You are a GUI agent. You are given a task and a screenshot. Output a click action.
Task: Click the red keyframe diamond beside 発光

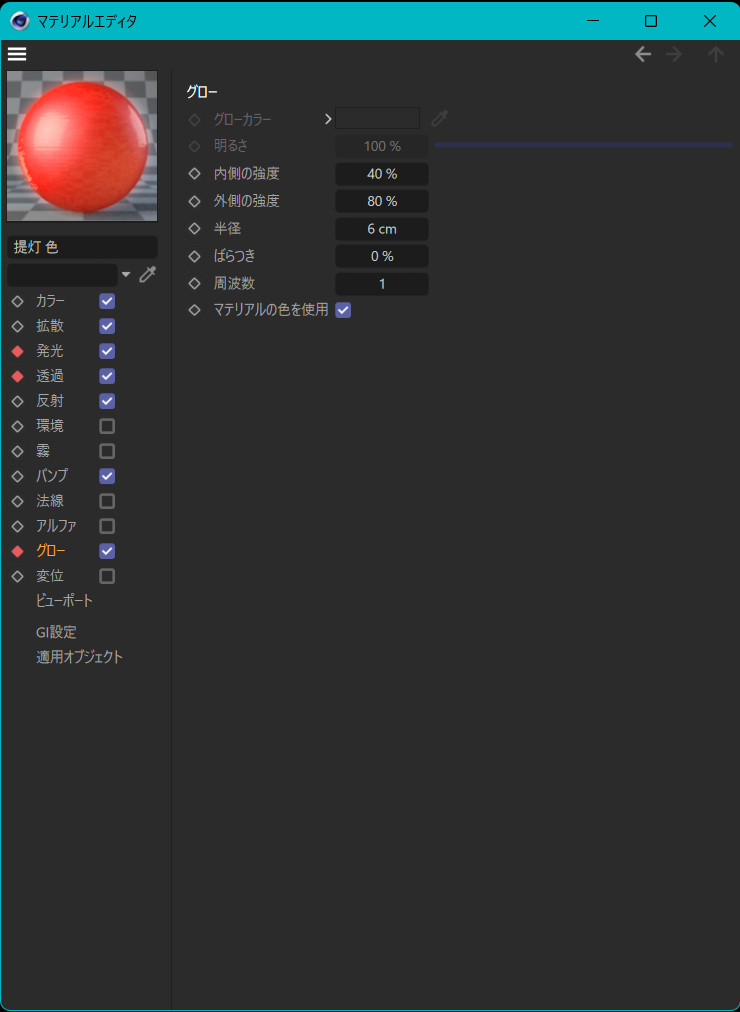(17, 351)
